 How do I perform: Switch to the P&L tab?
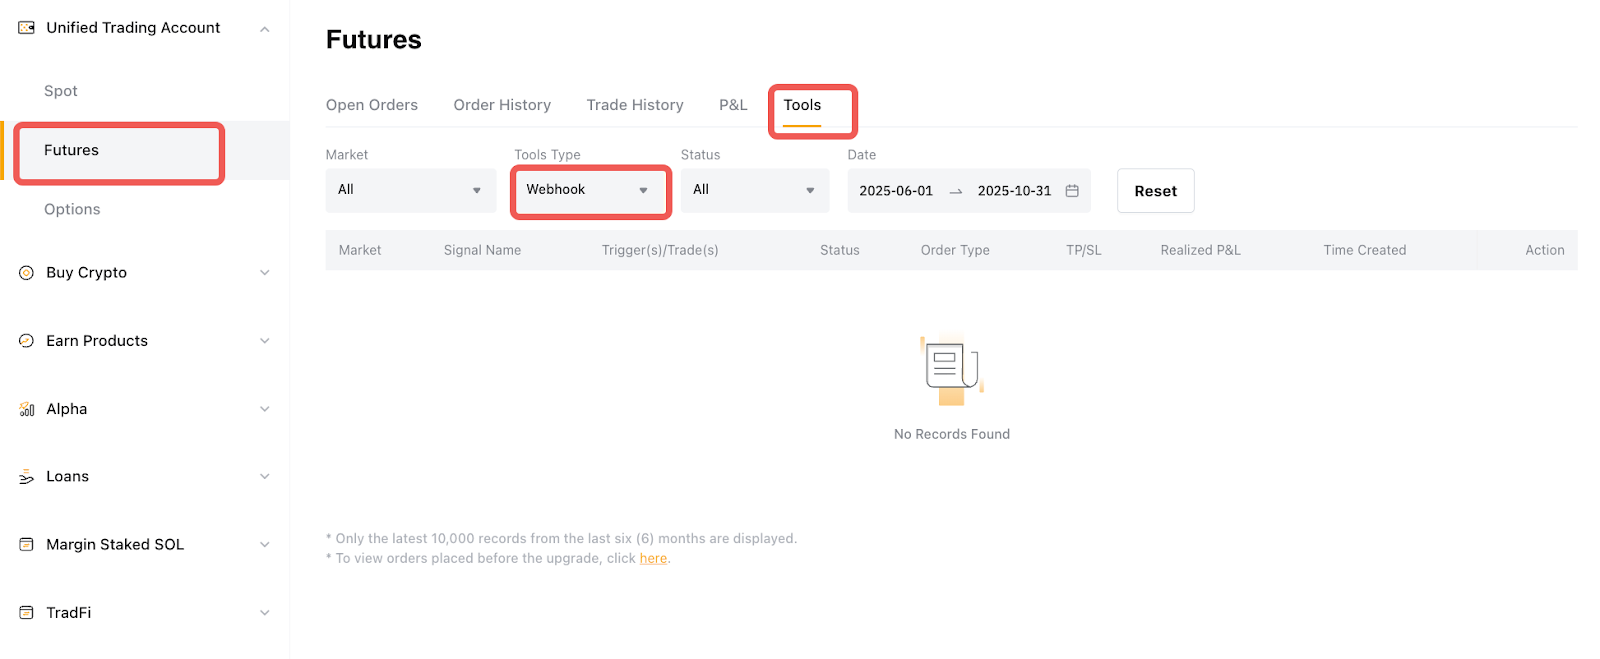[x=733, y=105]
